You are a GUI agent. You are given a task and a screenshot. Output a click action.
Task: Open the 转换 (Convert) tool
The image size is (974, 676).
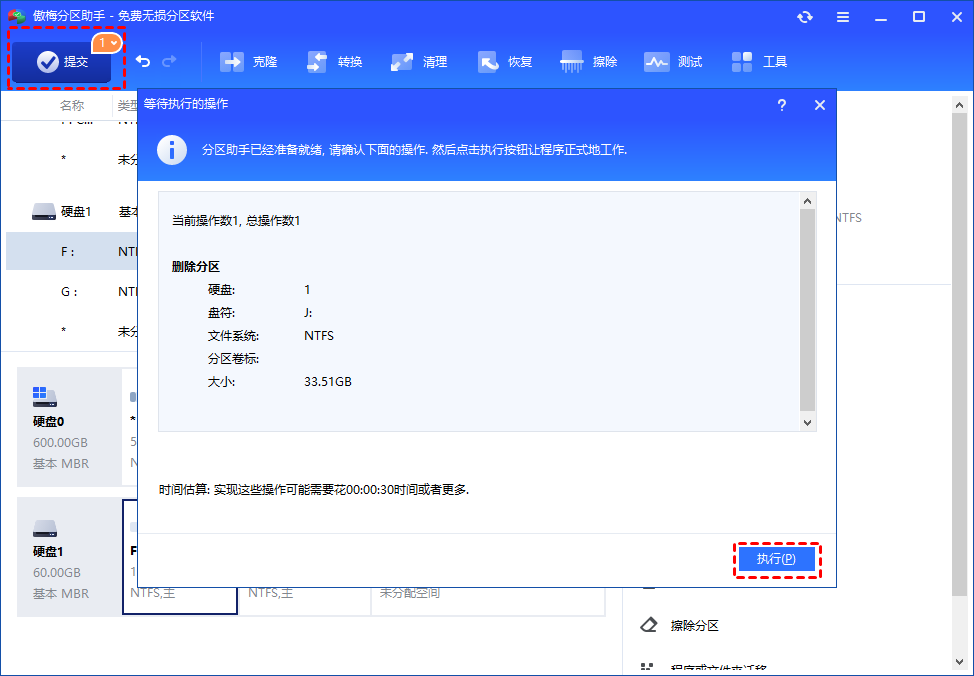(335, 62)
